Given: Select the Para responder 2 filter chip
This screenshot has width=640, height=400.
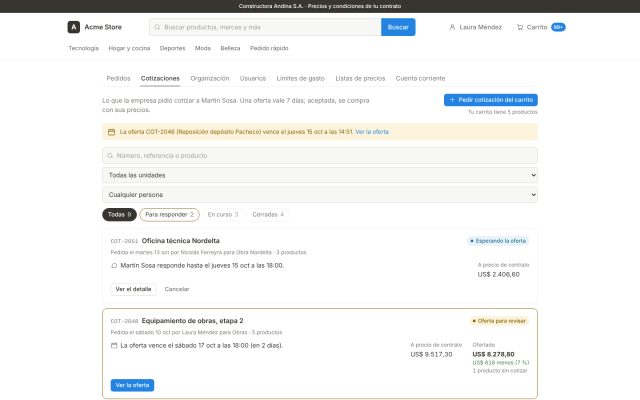Looking at the screenshot, I should click(169, 214).
